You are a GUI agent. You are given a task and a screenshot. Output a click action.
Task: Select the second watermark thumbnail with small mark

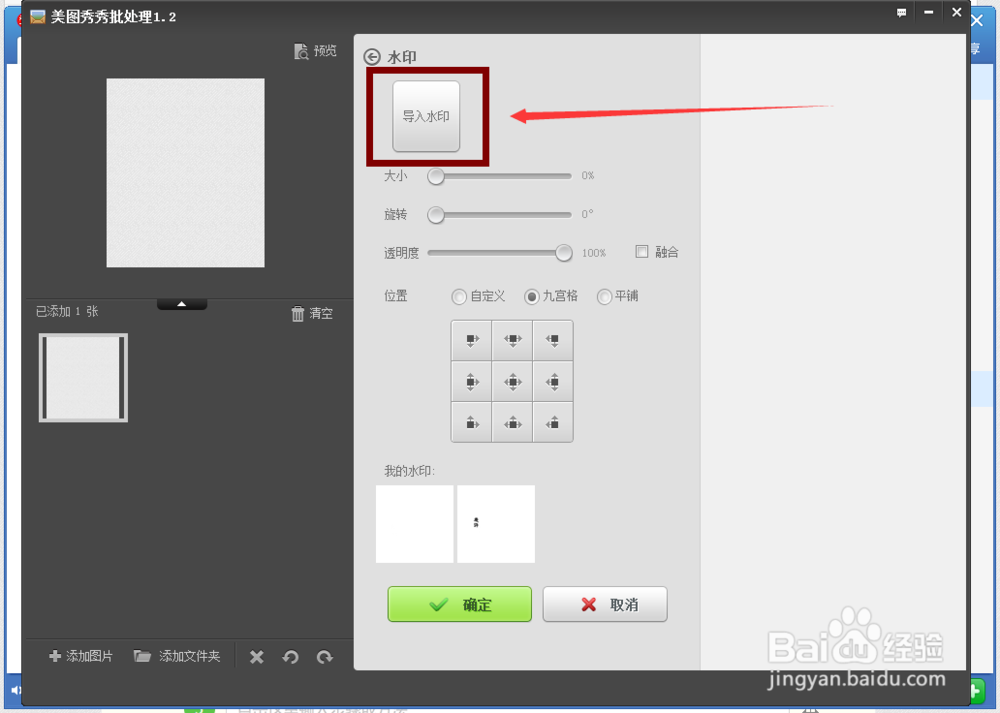pos(496,524)
